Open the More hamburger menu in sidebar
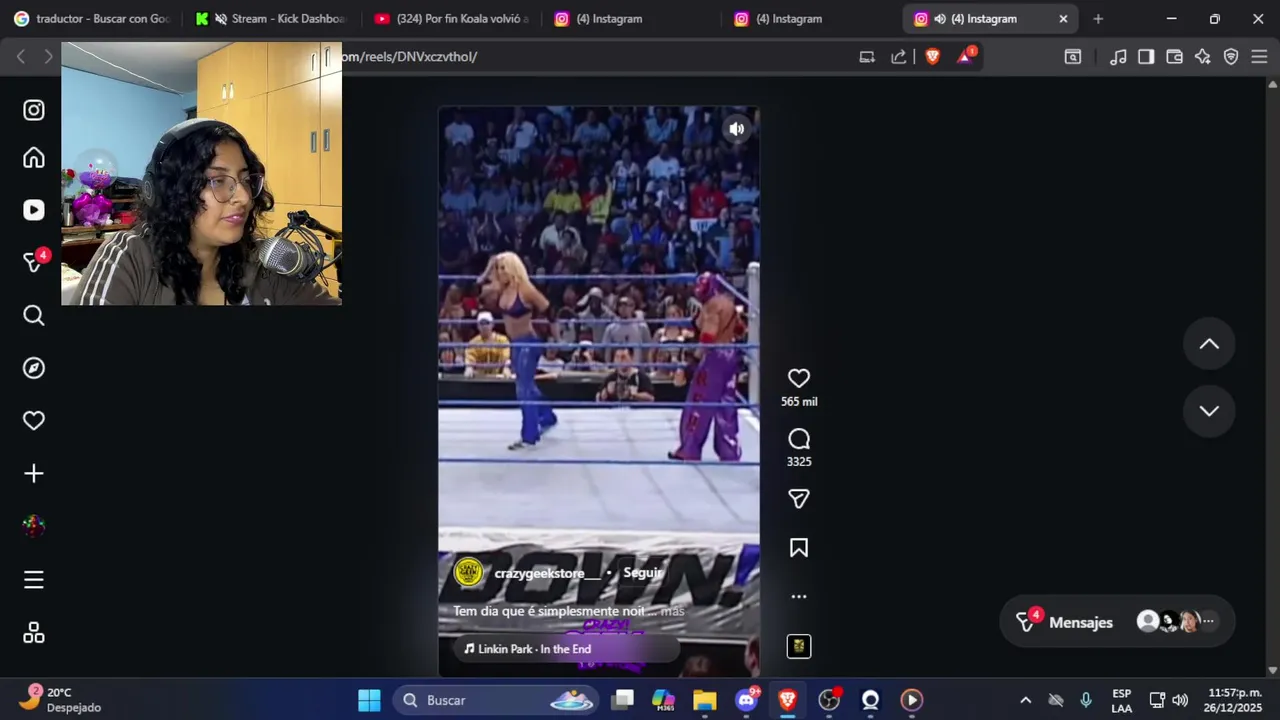 (34, 580)
